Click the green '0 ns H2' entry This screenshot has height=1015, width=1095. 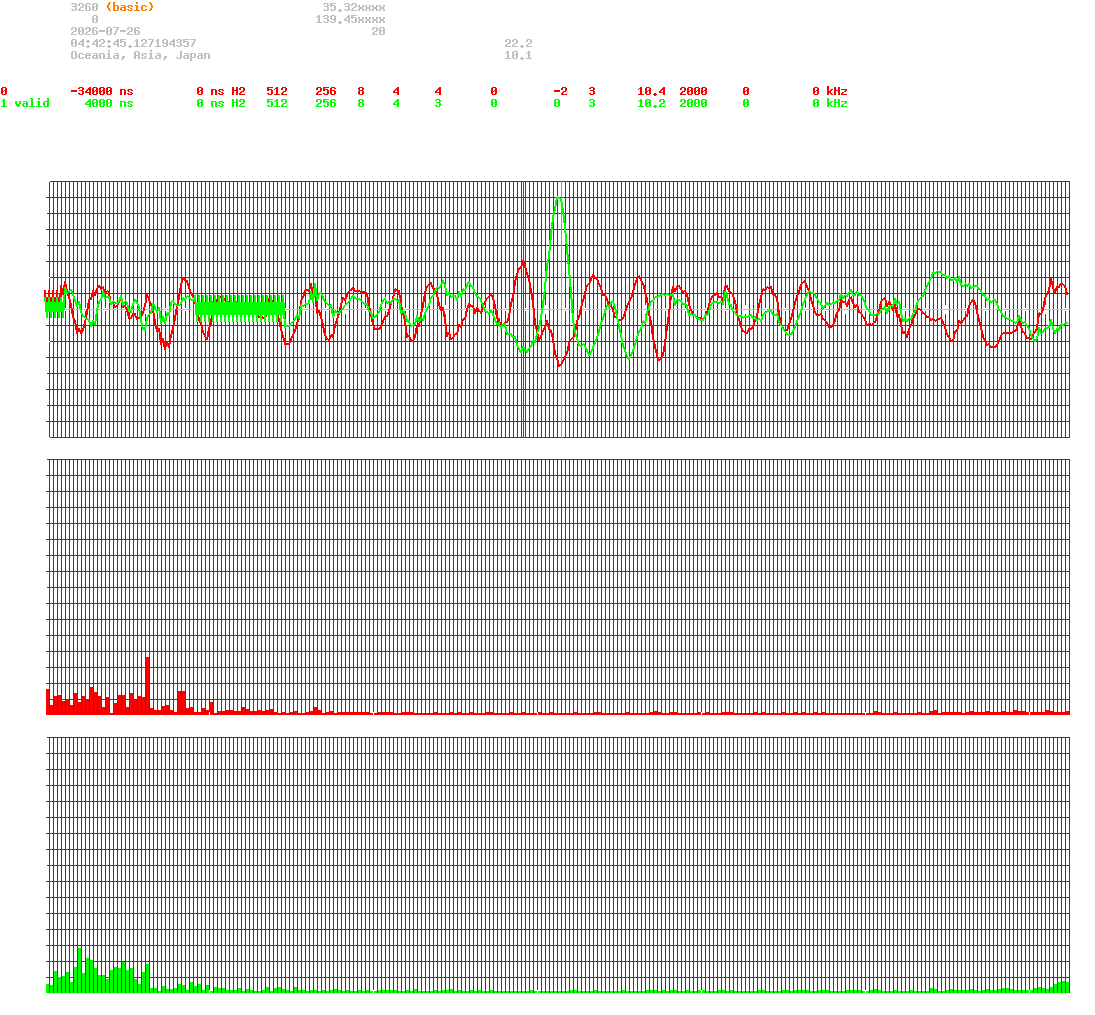click(221, 103)
